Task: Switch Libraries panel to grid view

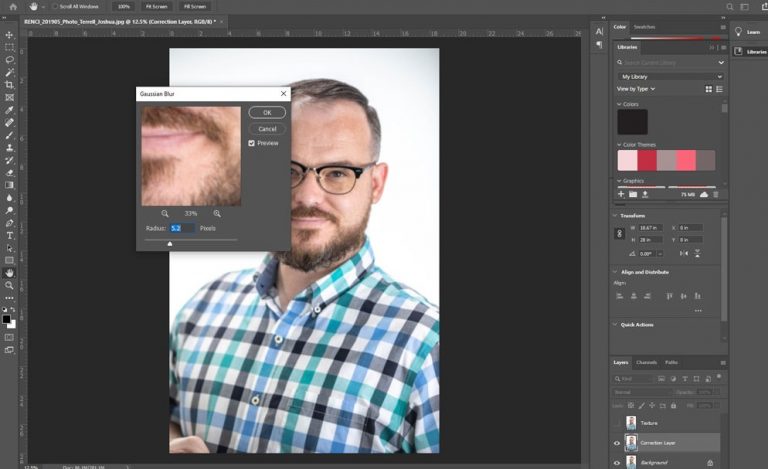Action: [709, 89]
